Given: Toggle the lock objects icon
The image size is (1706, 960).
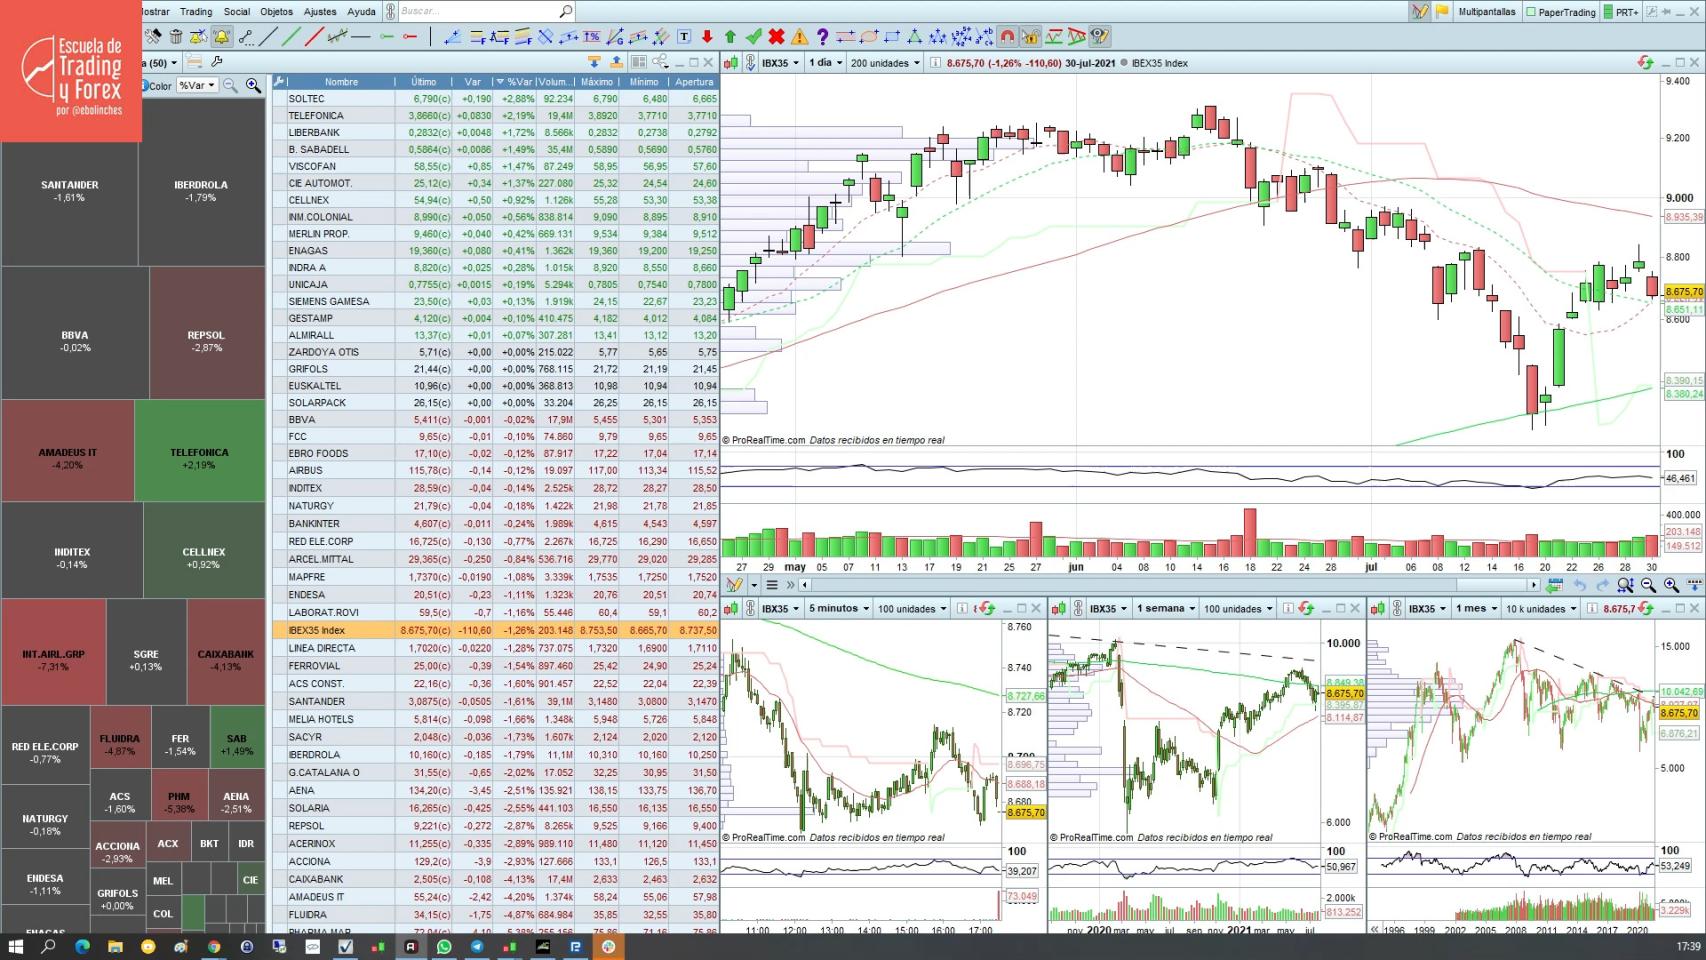Looking at the screenshot, I should coord(1030,37).
